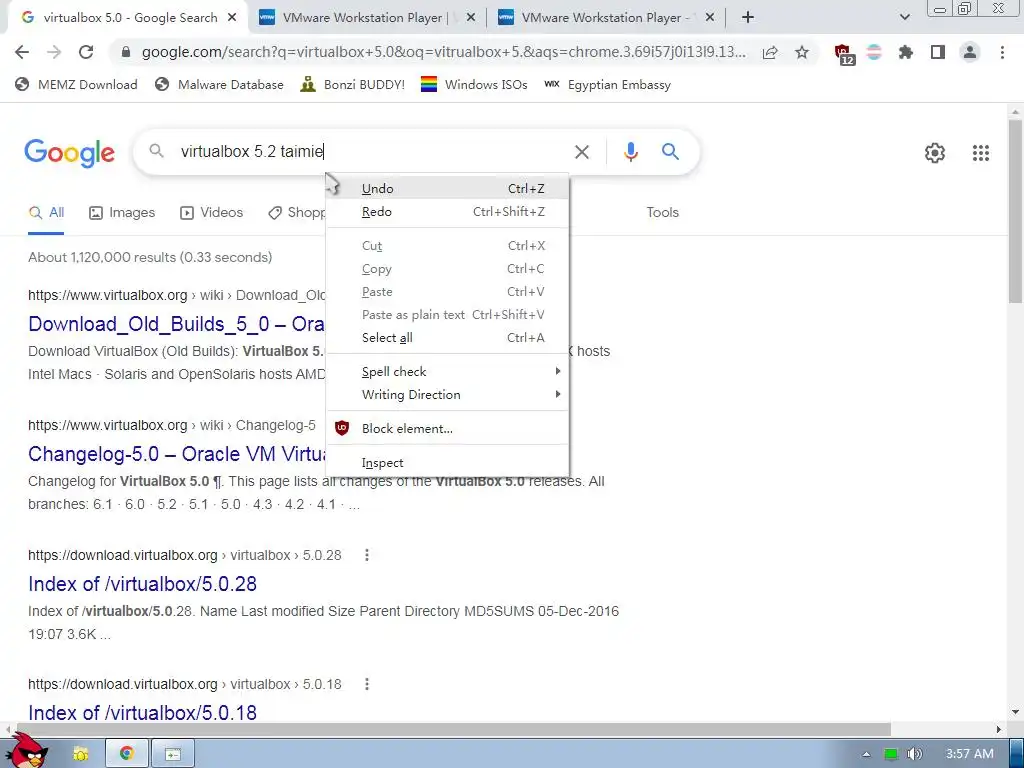Expand the Writing Direction submenu
The width and height of the screenshot is (1024, 768).
point(447,394)
